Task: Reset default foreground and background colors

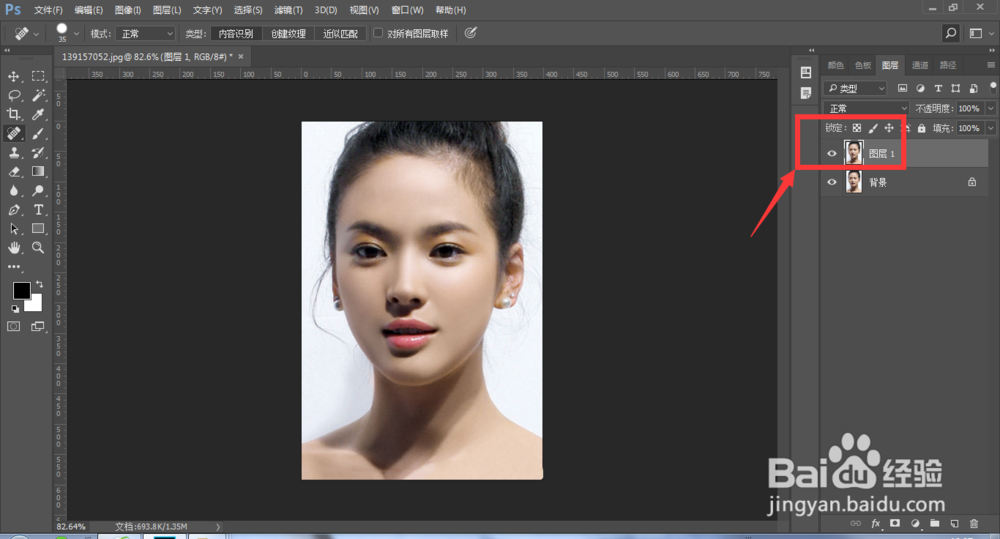Action: point(15,309)
